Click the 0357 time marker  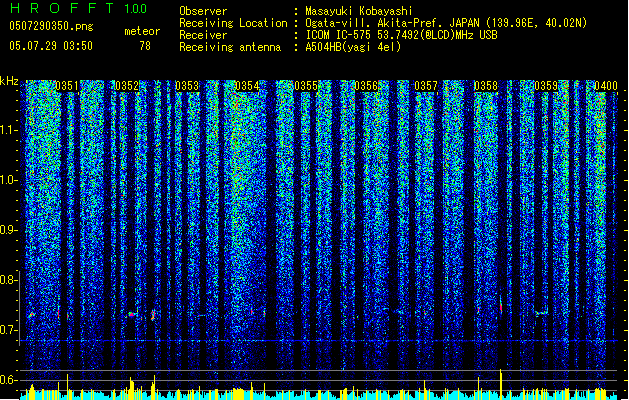[x=426, y=86]
